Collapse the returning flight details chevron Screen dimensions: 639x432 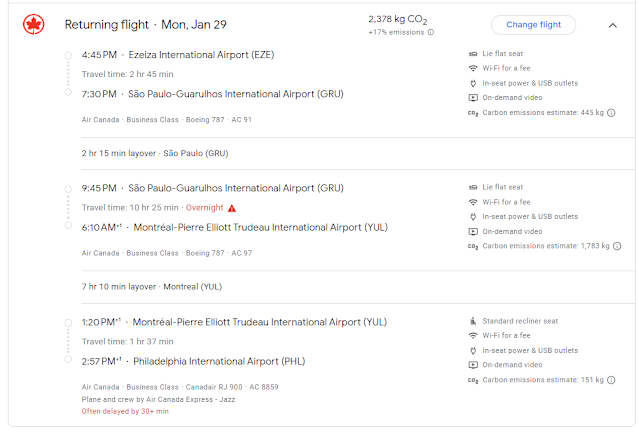(x=613, y=25)
